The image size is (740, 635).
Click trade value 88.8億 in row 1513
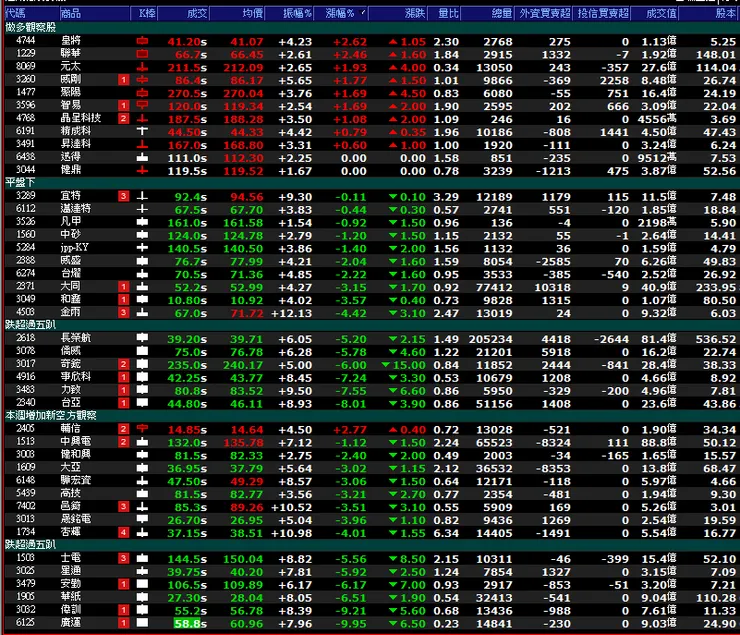[658, 443]
